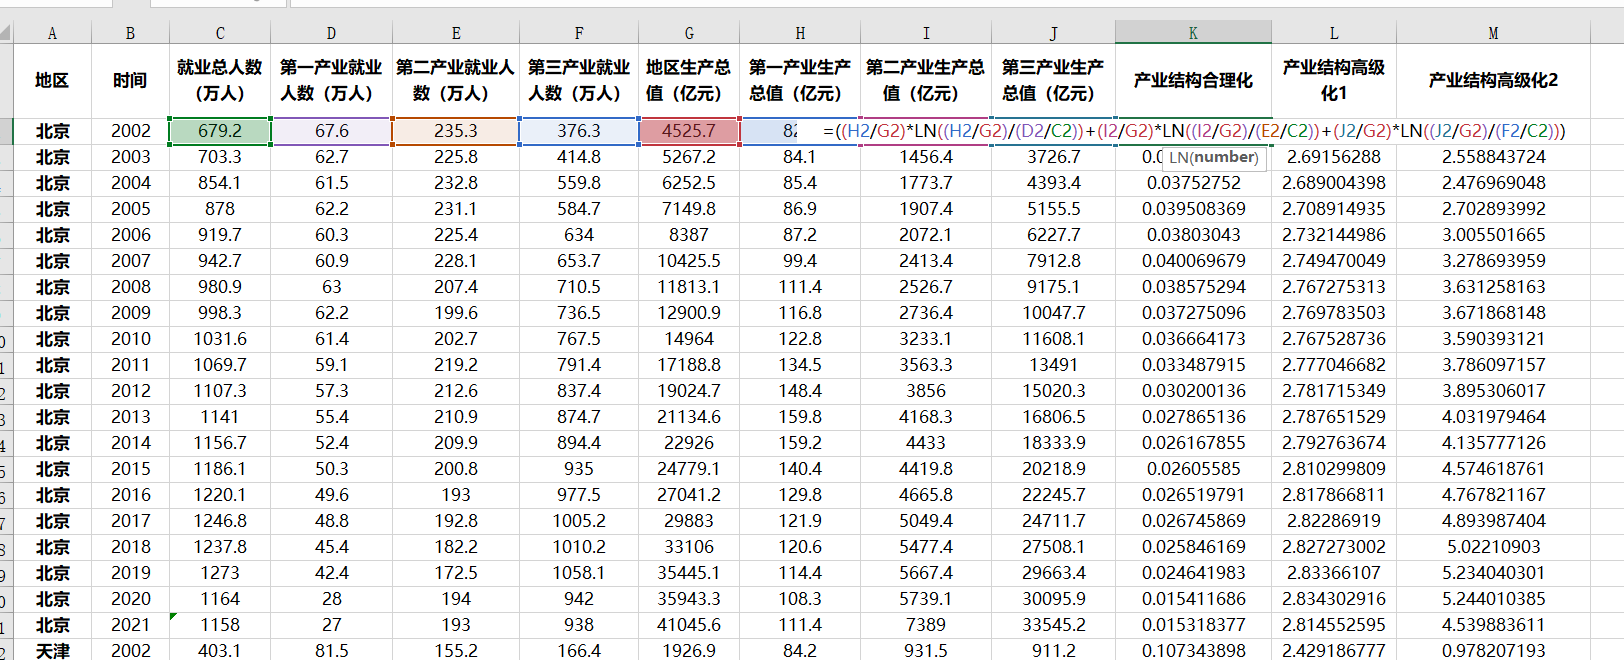Click cell with value 13491
Image resolution: width=1624 pixels, height=660 pixels.
[x=1053, y=365]
